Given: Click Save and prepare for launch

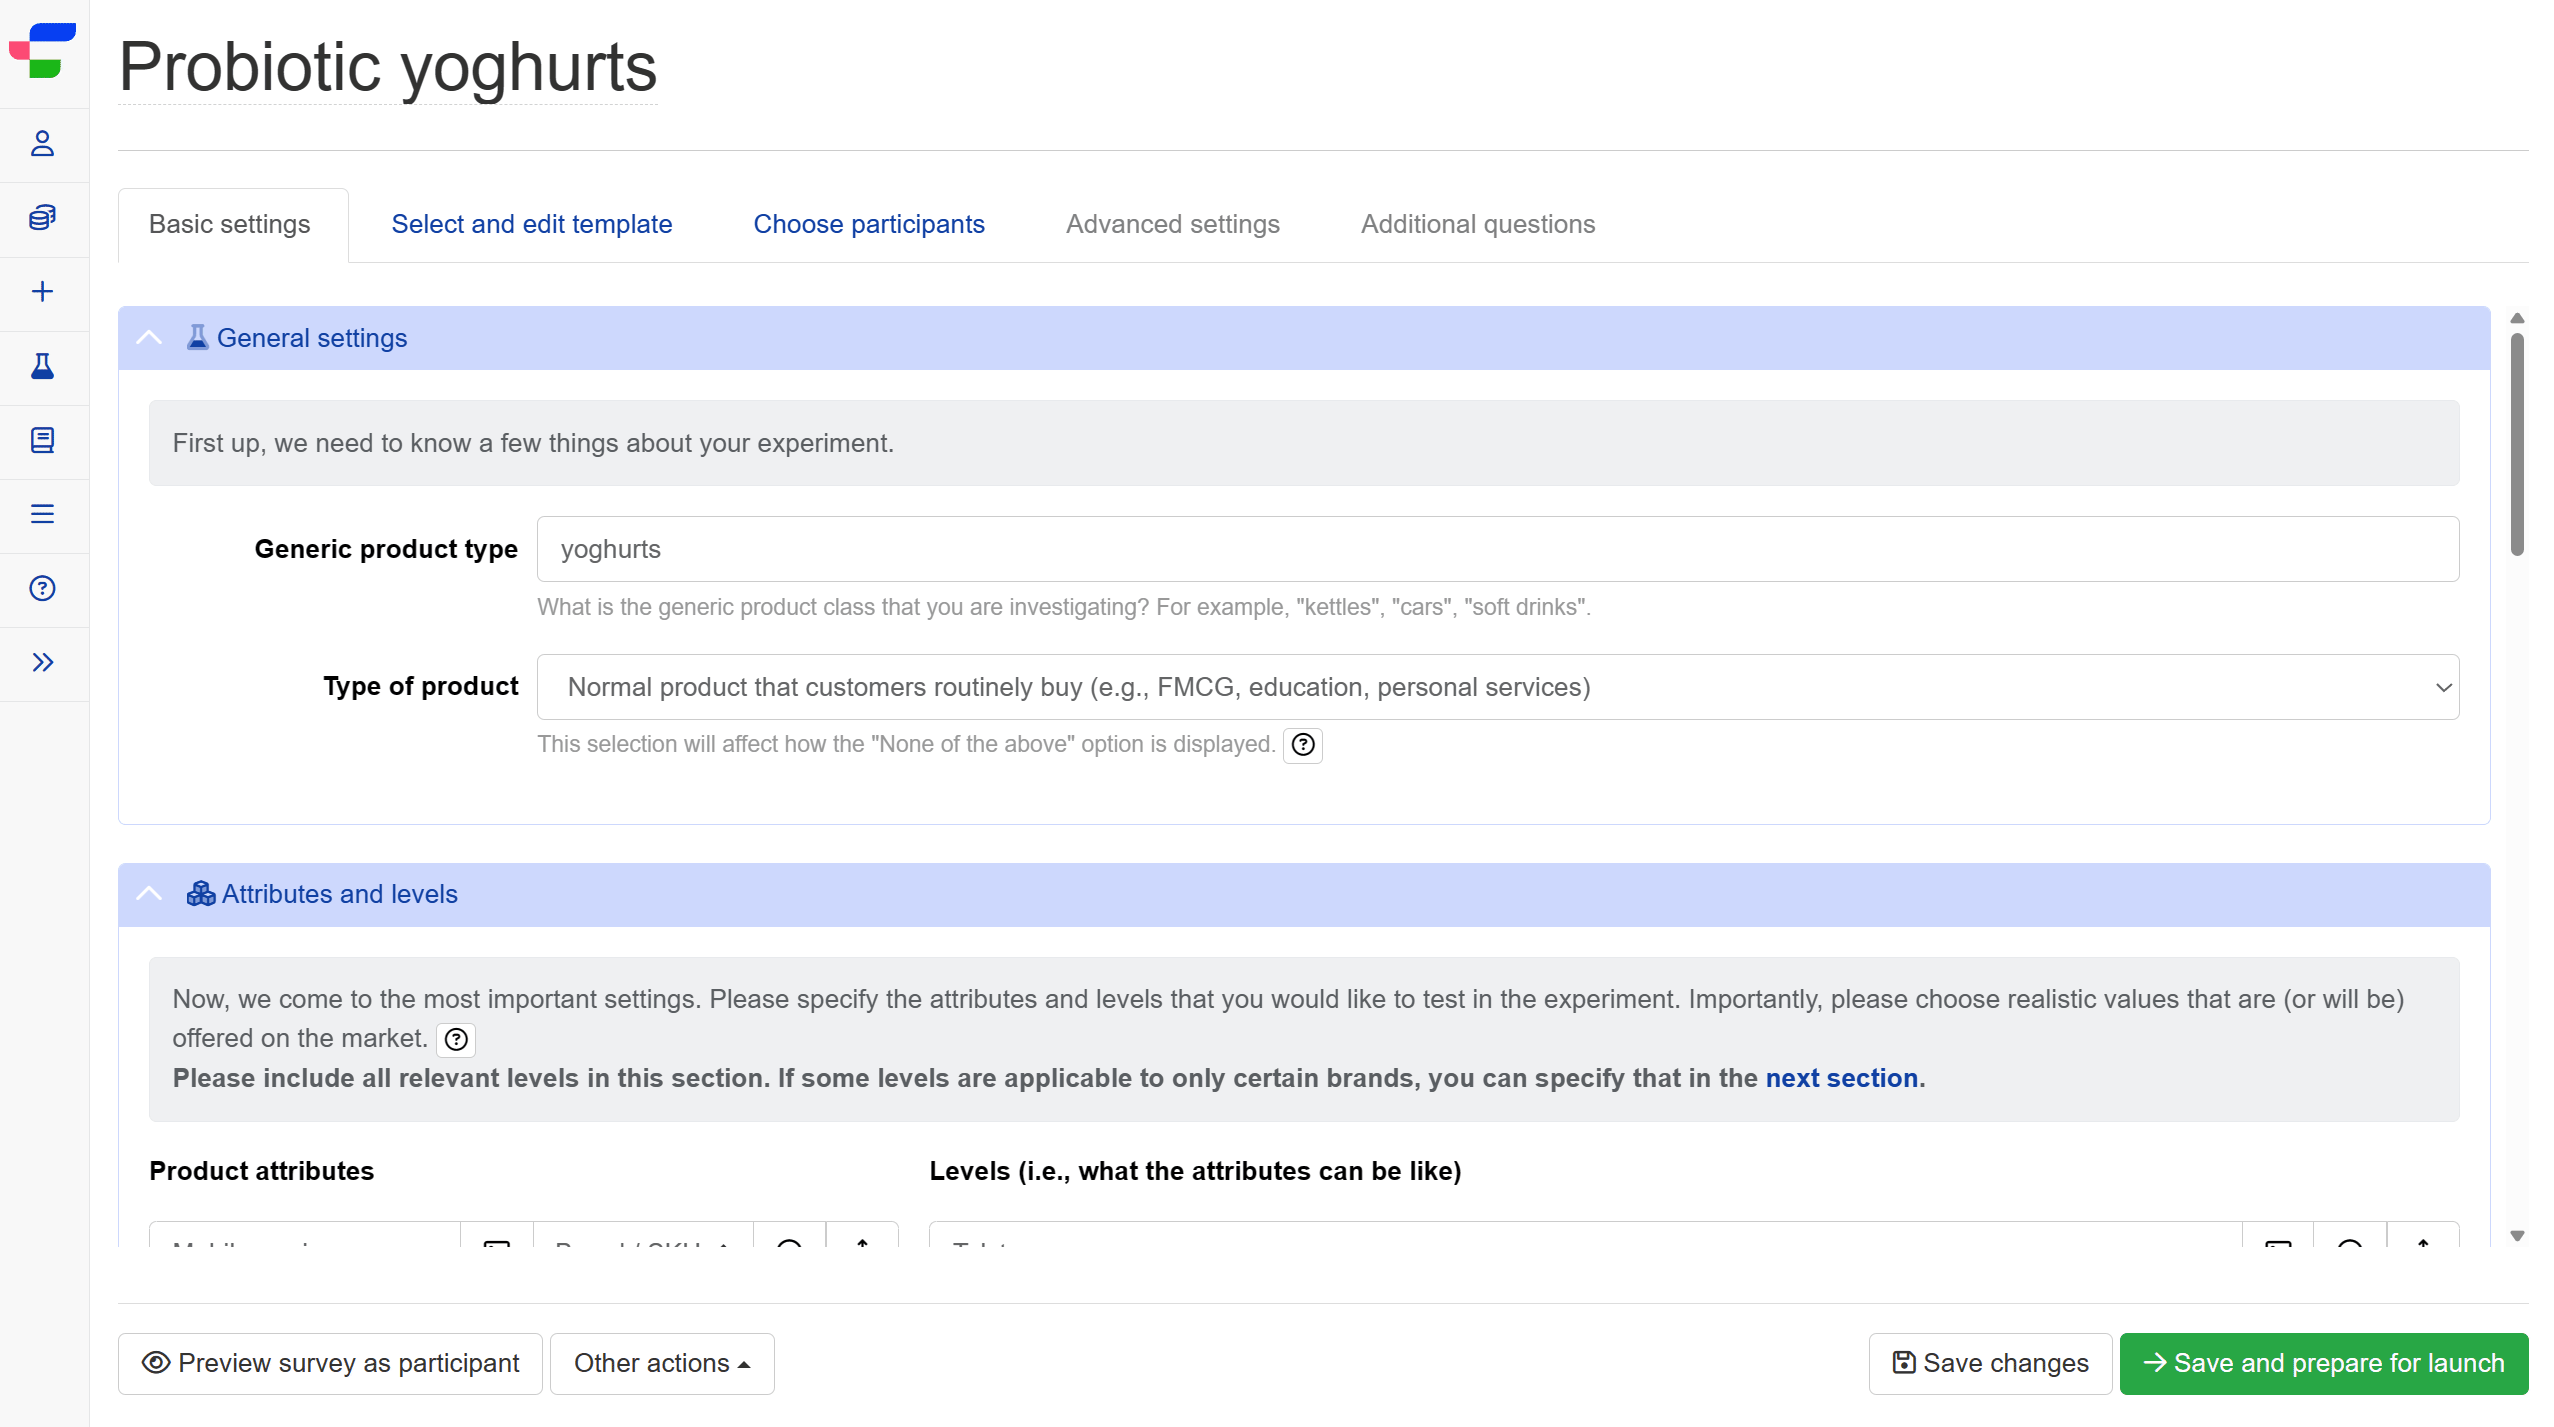Looking at the screenshot, I should [x=2324, y=1364].
